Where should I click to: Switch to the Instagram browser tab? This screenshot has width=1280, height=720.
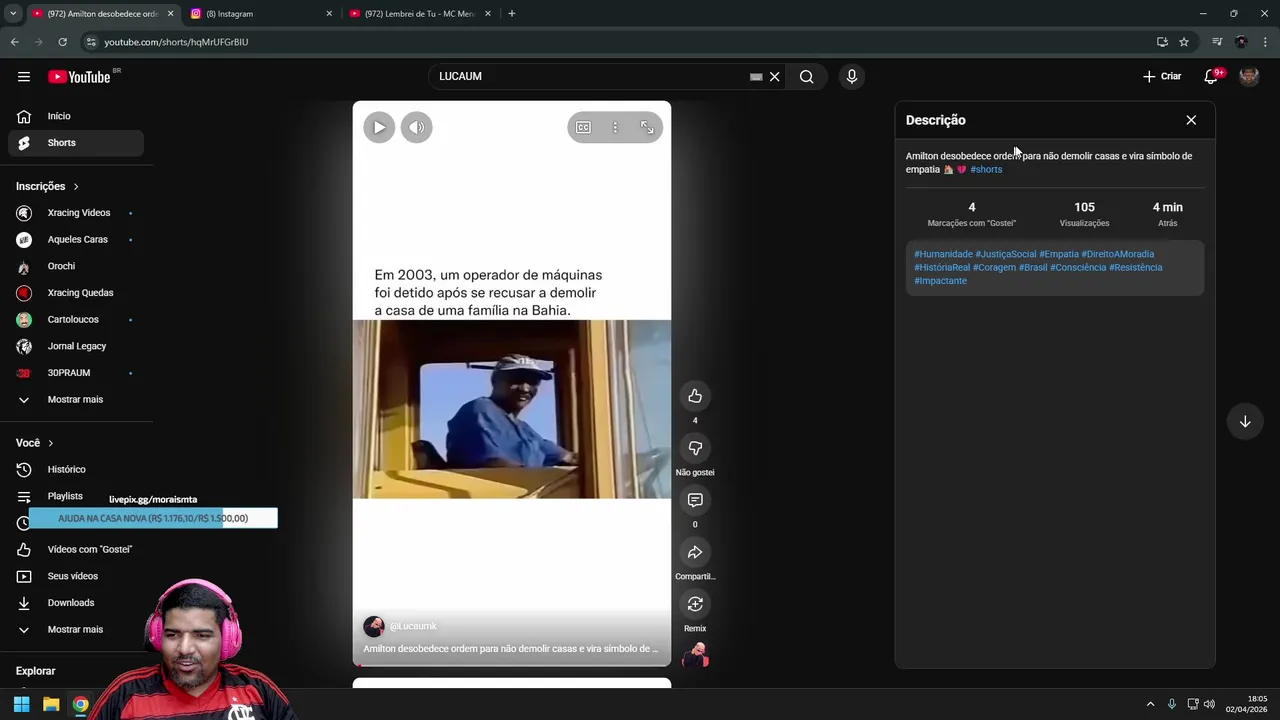point(260,14)
